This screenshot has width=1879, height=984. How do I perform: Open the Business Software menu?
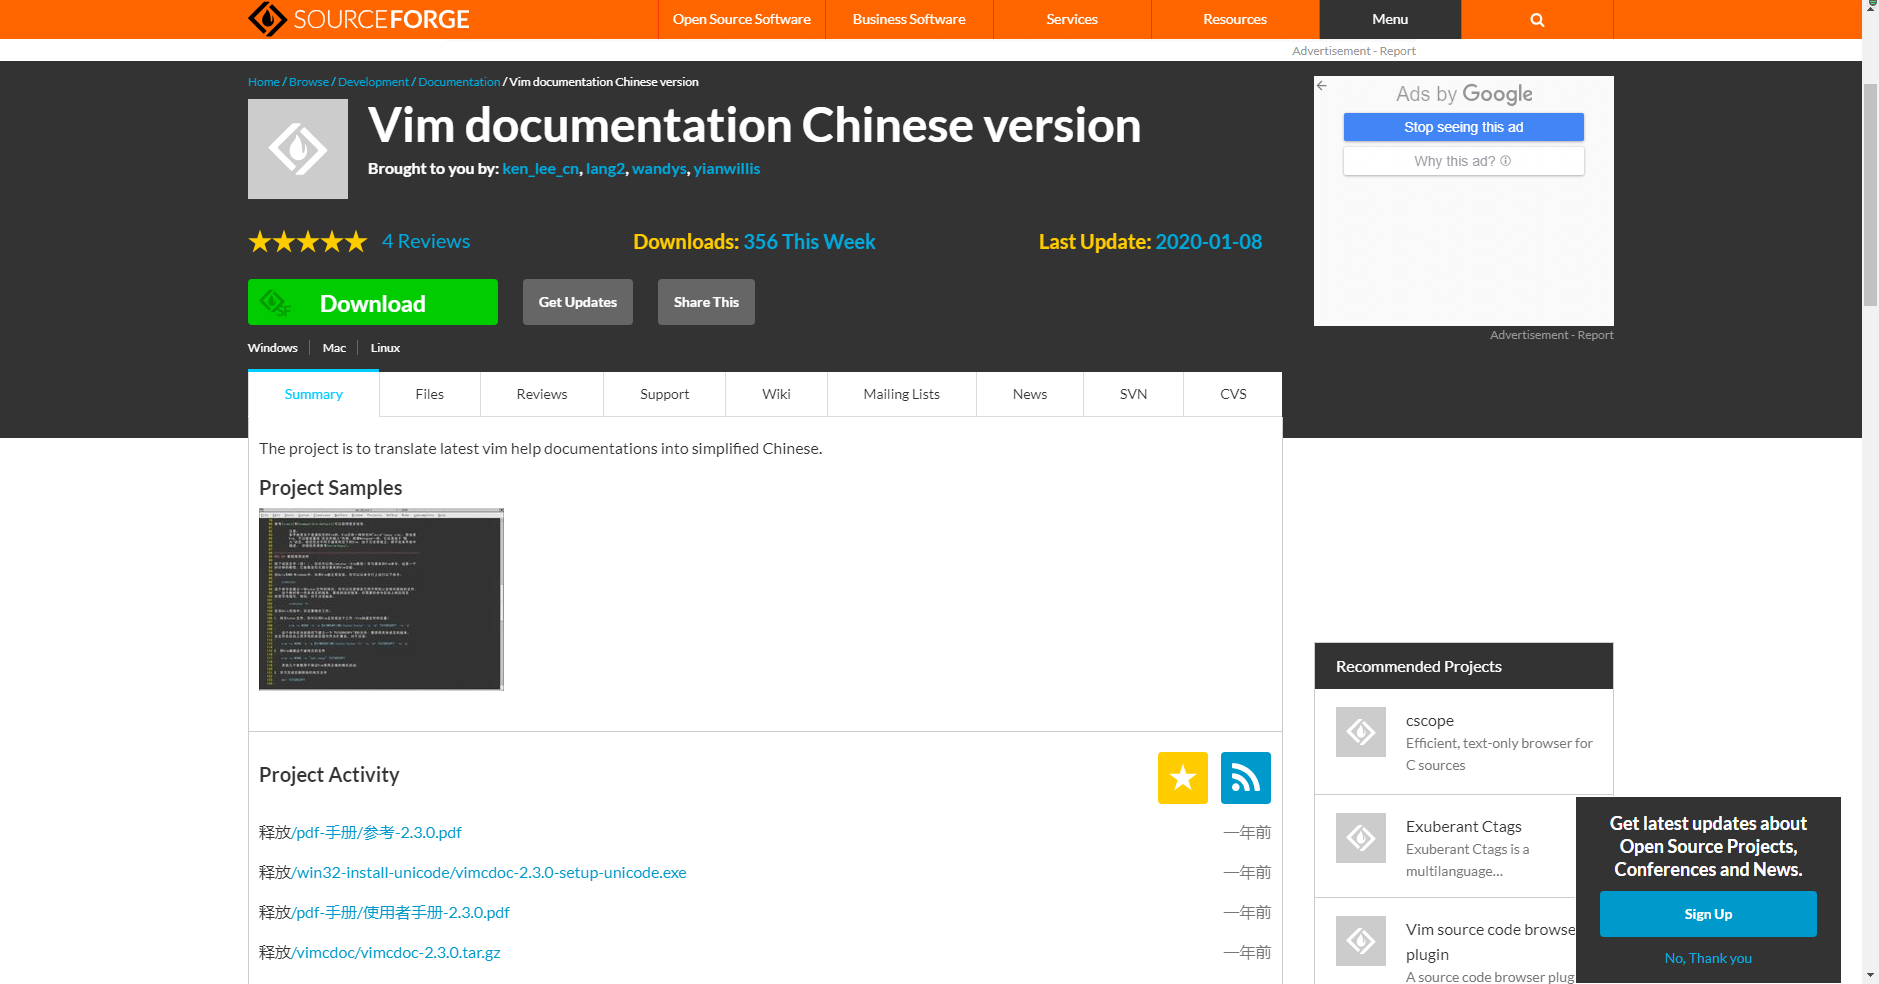coord(909,19)
